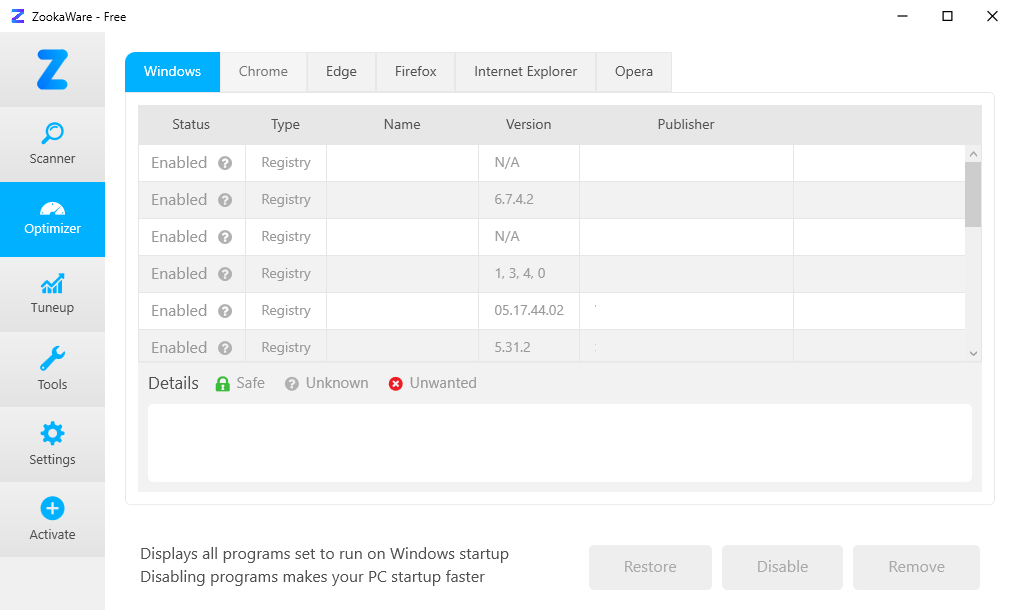Open the Tuneup chart section

52,294
